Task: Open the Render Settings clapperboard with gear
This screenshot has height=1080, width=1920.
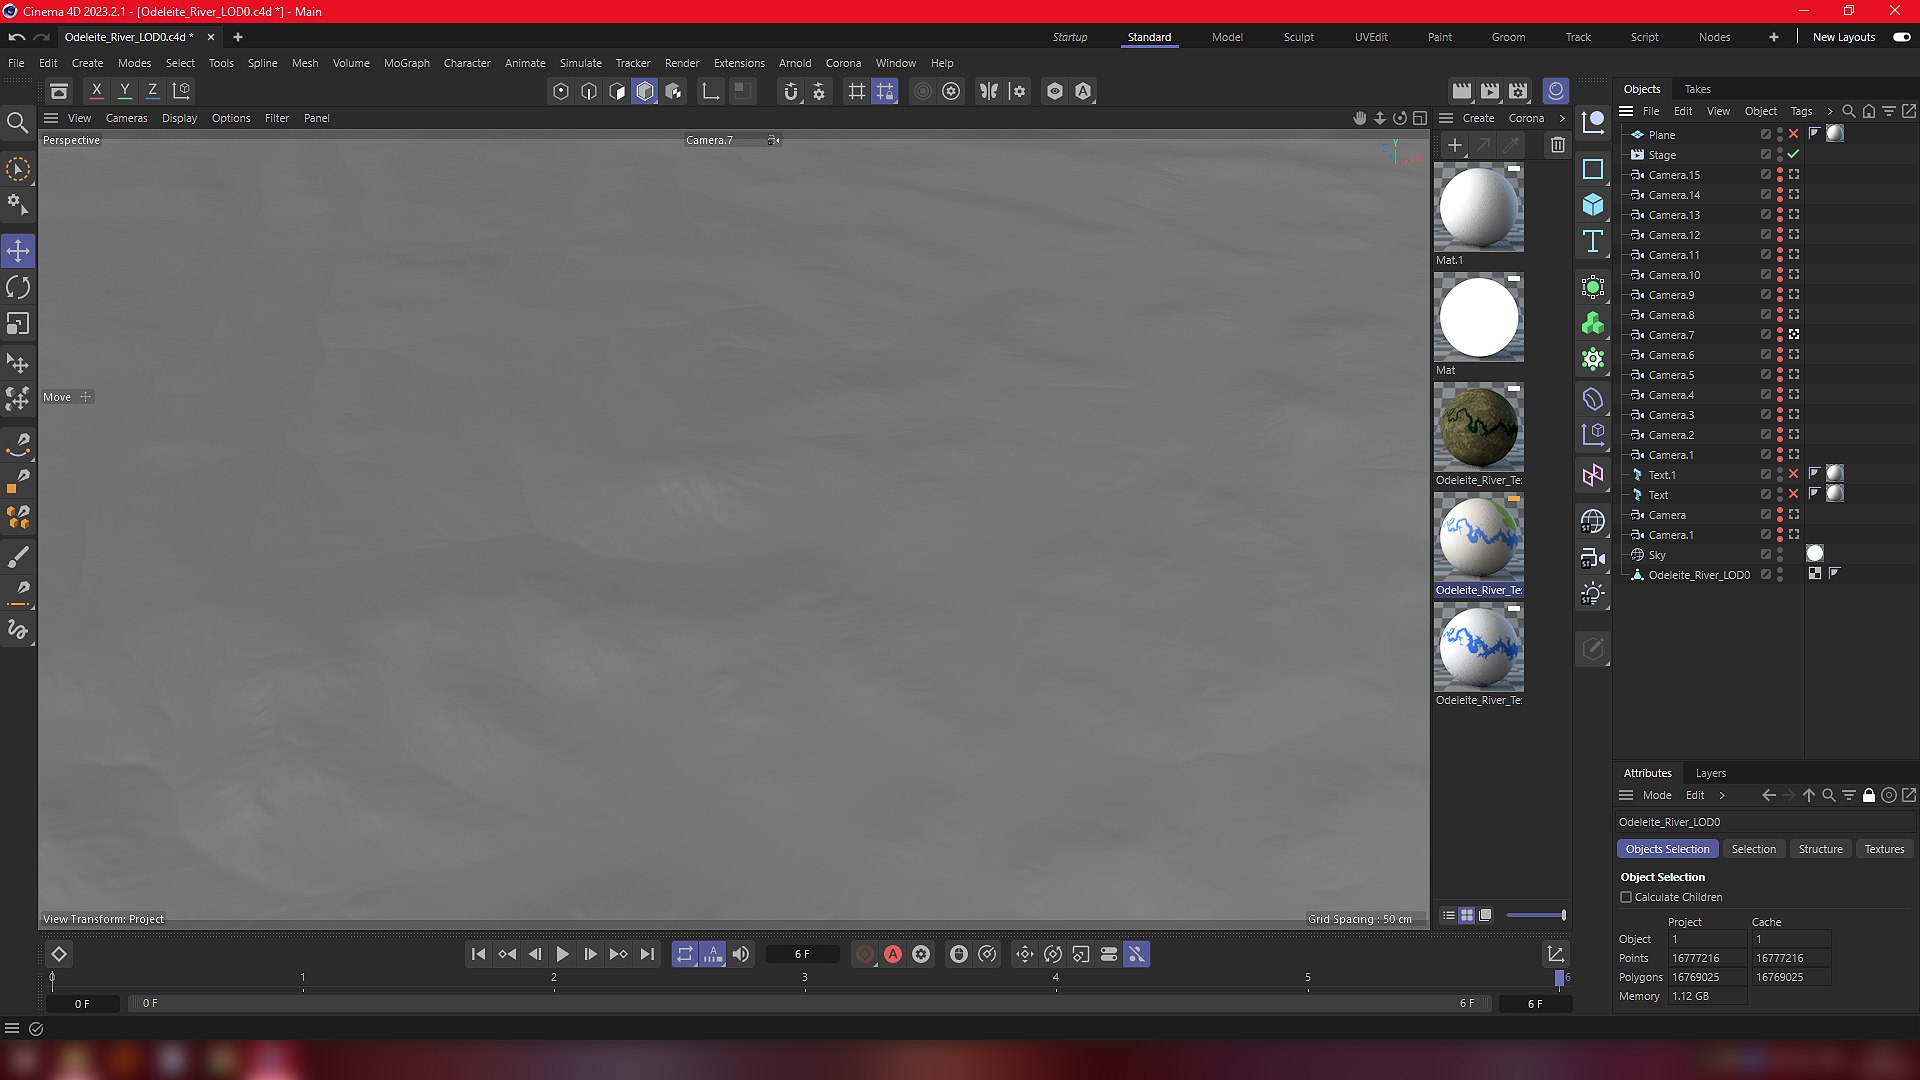Action: (1518, 91)
